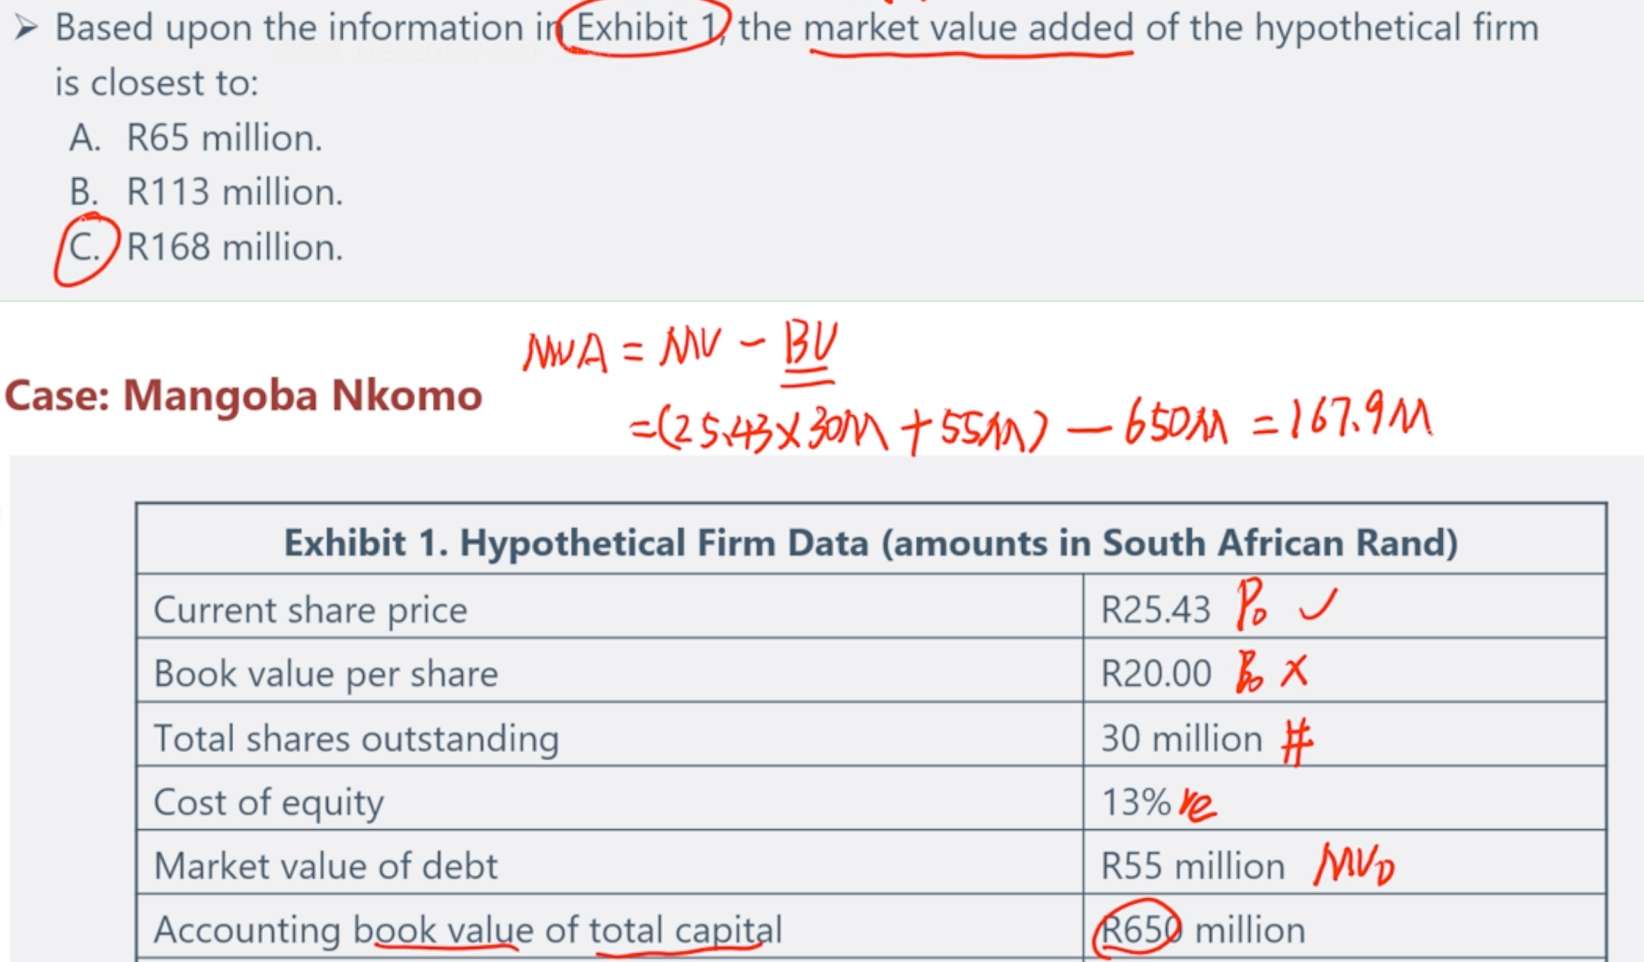Click the red circled letter C
The height and width of the screenshot is (962, 1644).
tap(85, 248)
